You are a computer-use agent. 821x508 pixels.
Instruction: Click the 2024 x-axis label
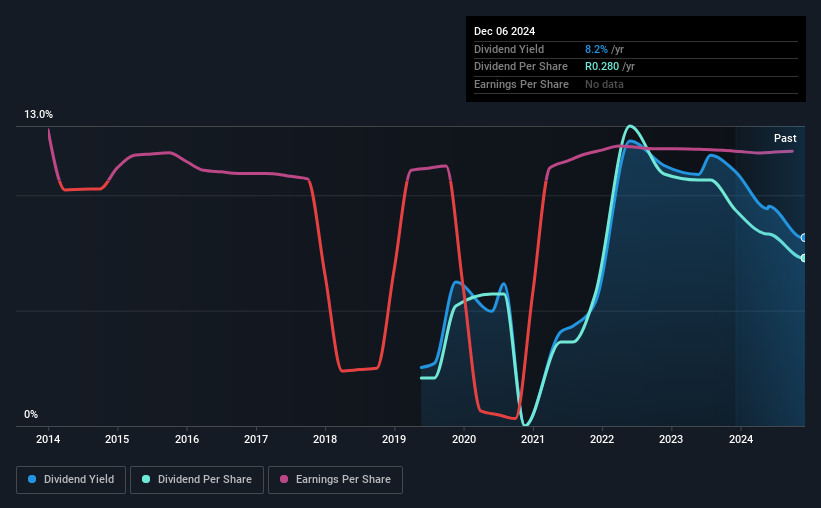coord(741,439)
